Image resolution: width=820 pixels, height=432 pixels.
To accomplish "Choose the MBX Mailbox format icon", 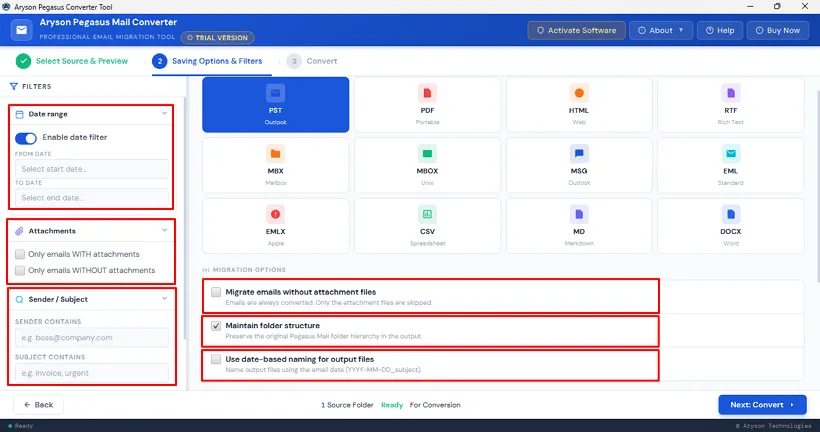I will 275,154.
